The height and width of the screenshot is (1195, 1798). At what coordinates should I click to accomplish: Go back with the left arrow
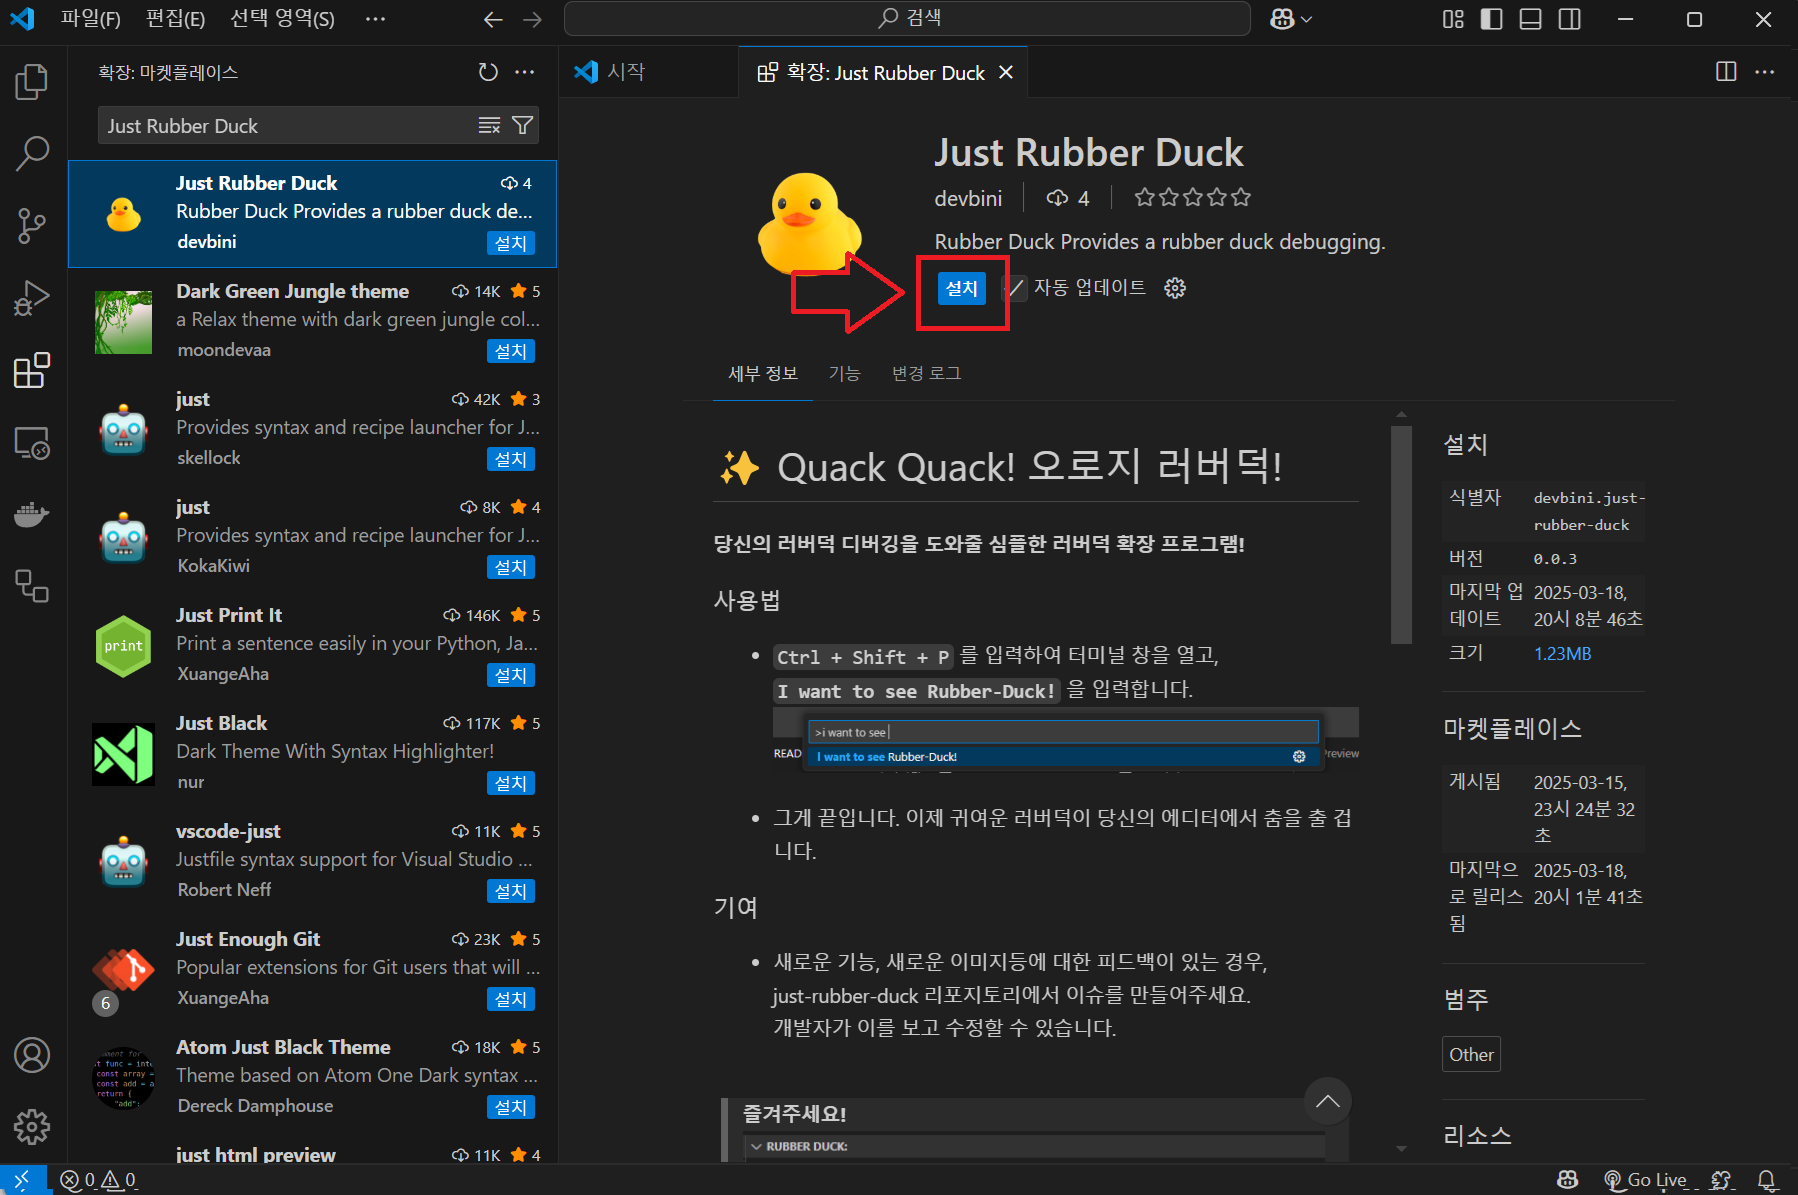[493, 19]
